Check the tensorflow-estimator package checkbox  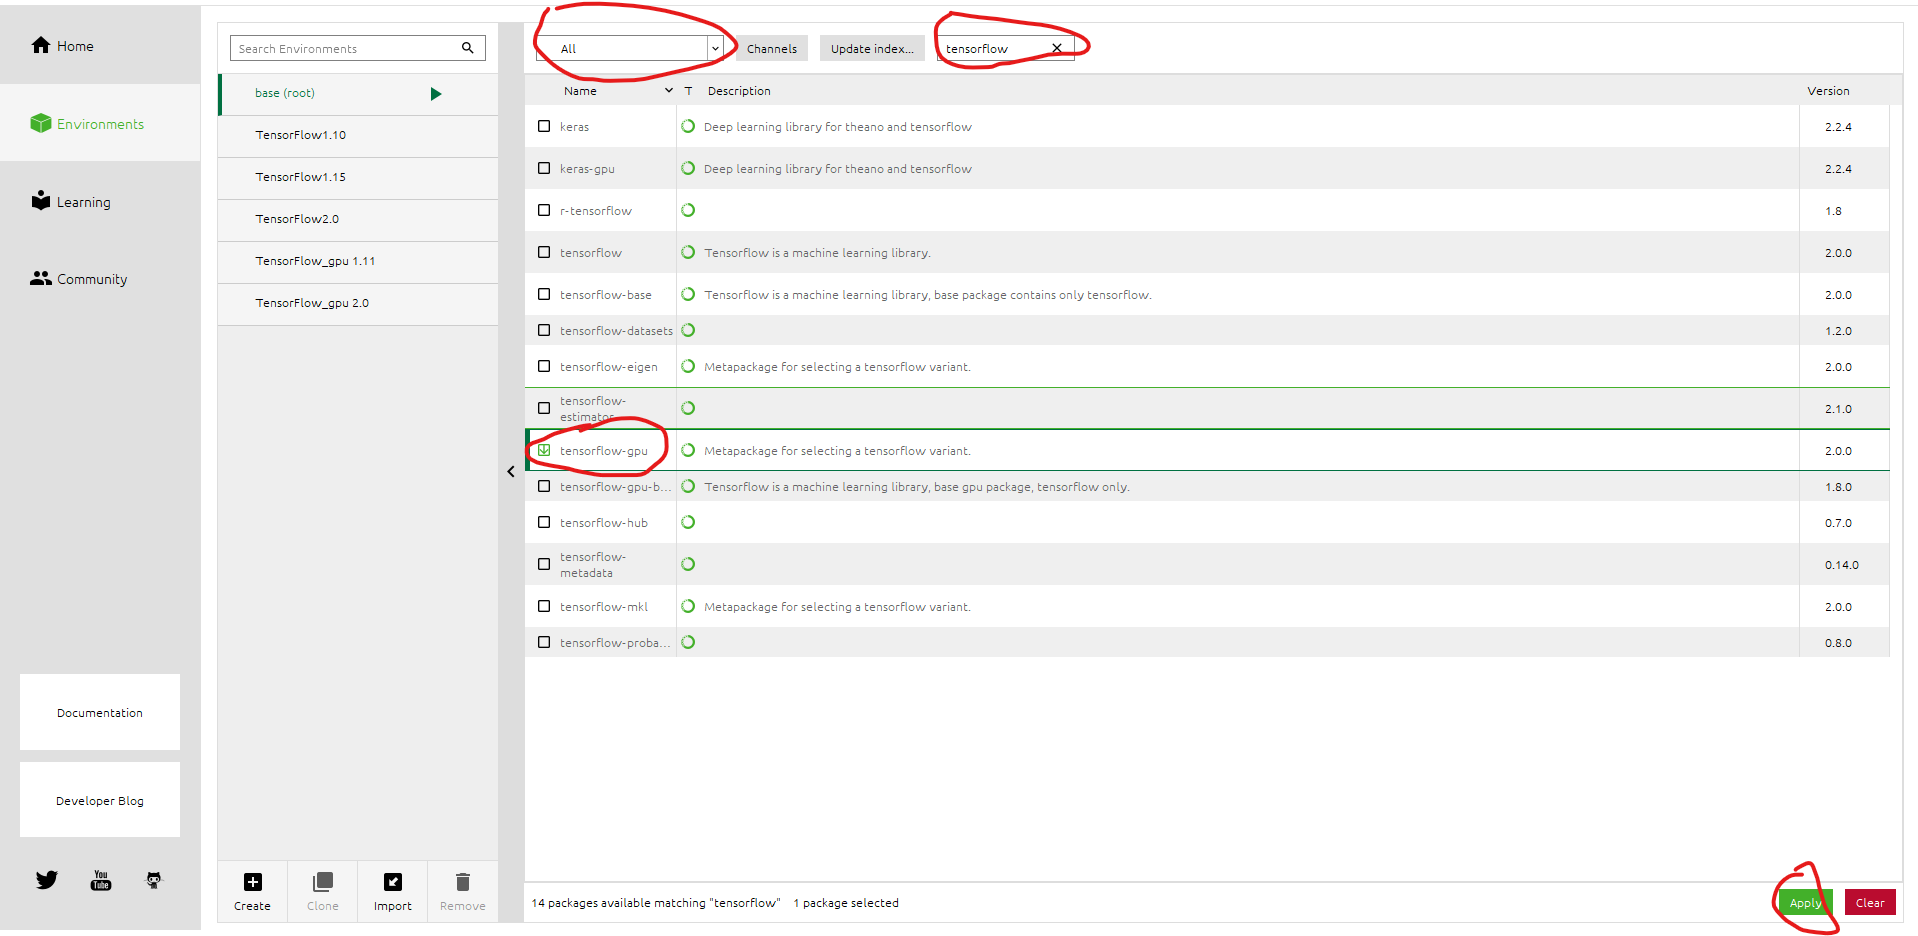point(544,408)
